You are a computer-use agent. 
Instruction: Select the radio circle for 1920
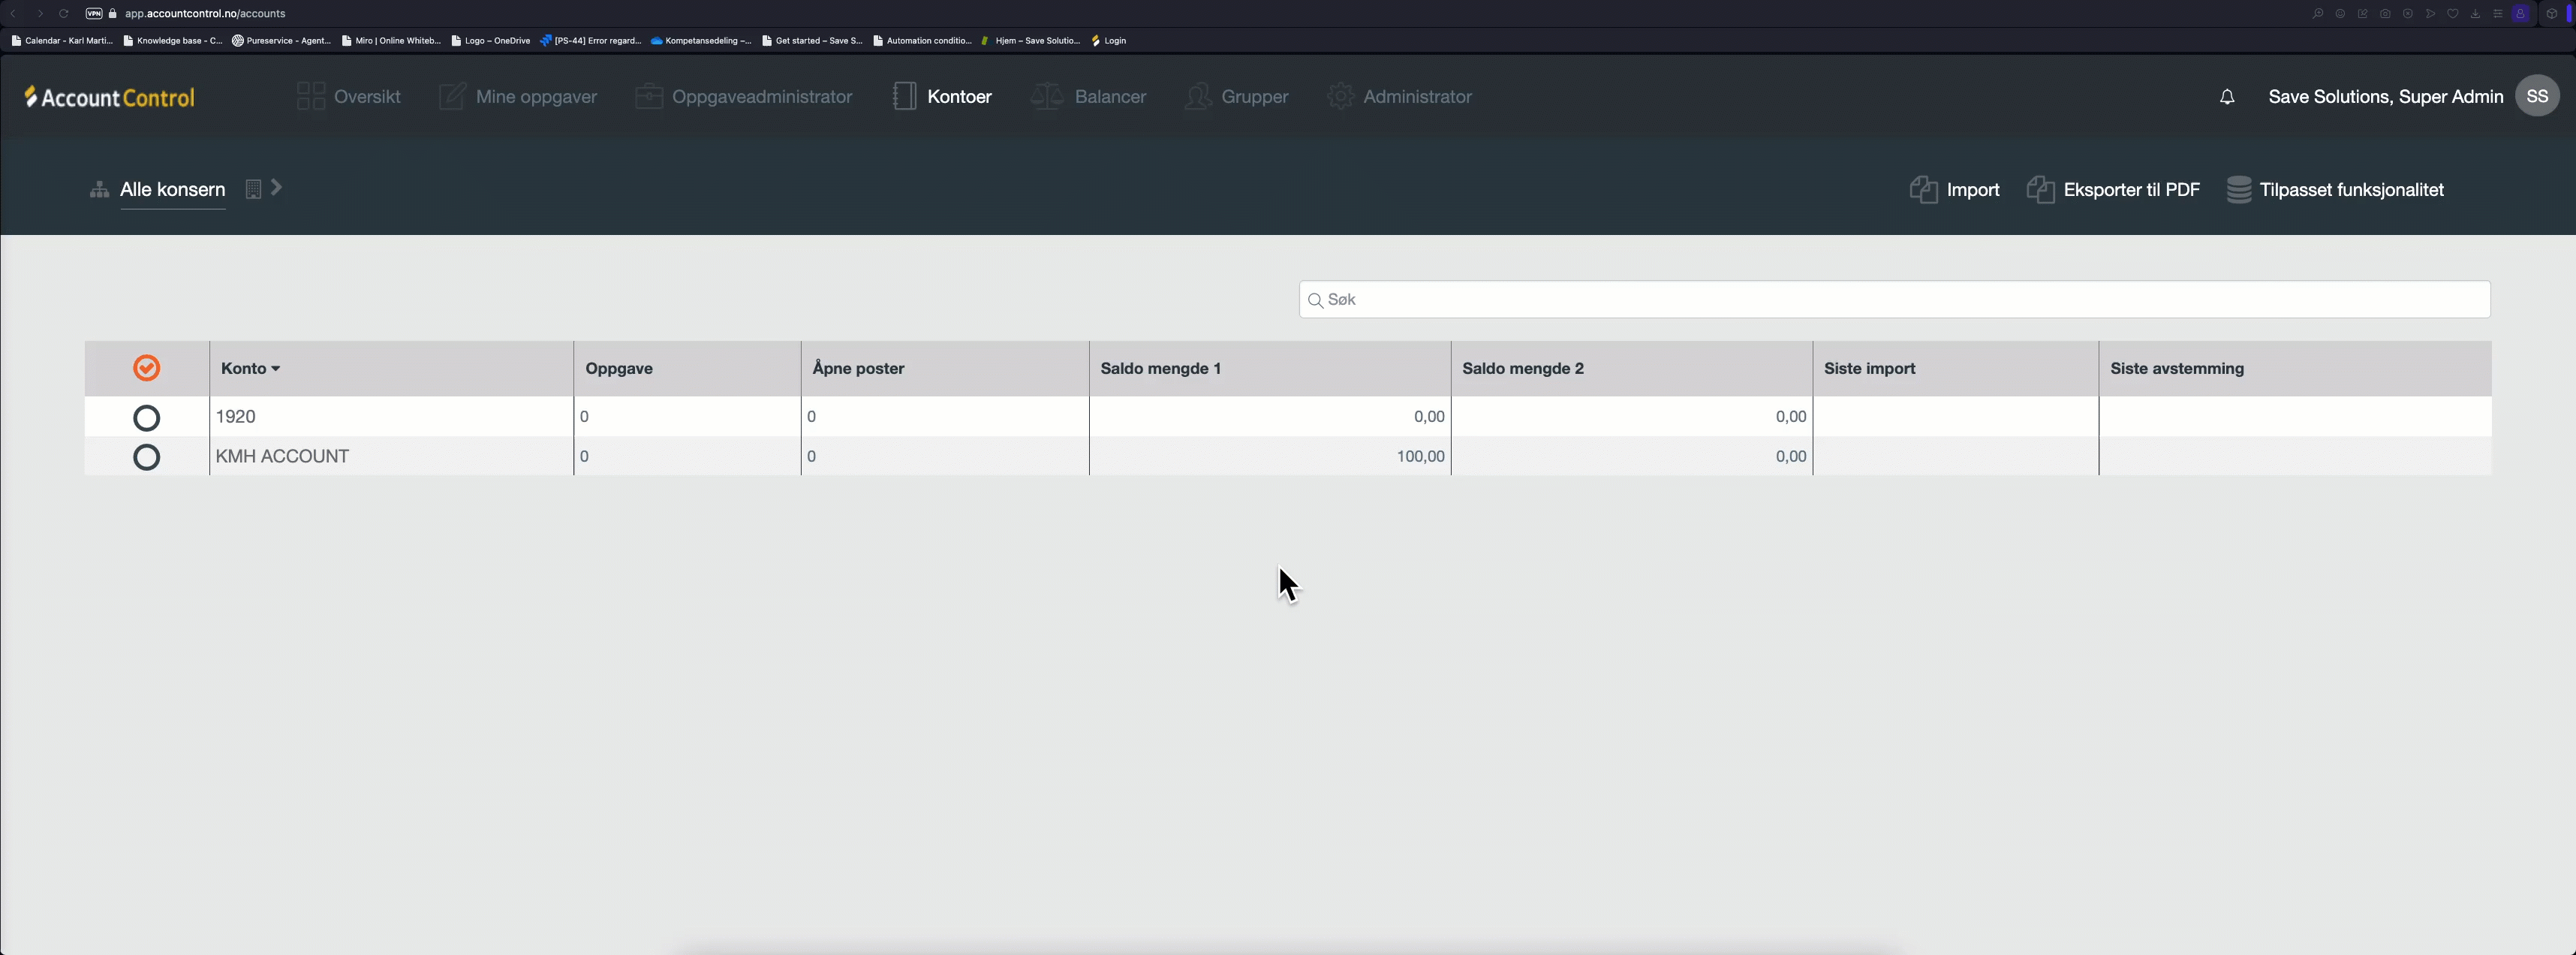(146, 417)
